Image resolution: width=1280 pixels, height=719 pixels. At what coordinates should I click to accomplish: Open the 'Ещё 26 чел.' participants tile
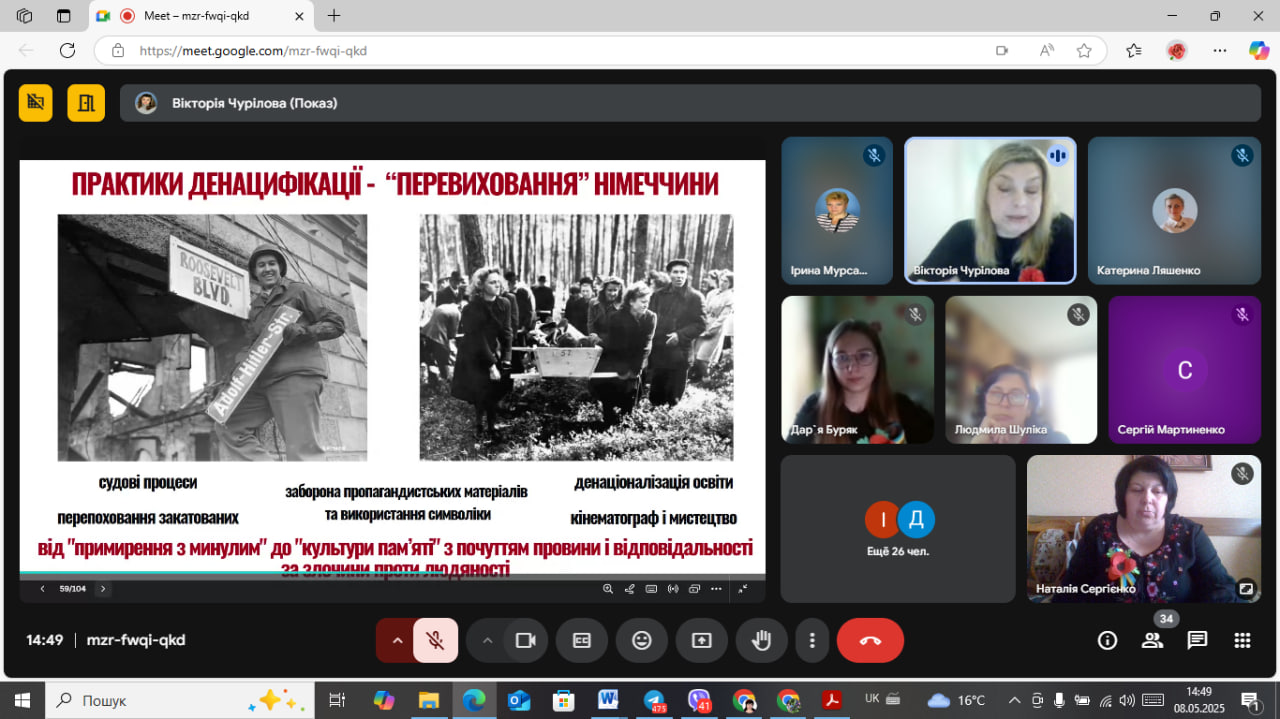[898, 529]
